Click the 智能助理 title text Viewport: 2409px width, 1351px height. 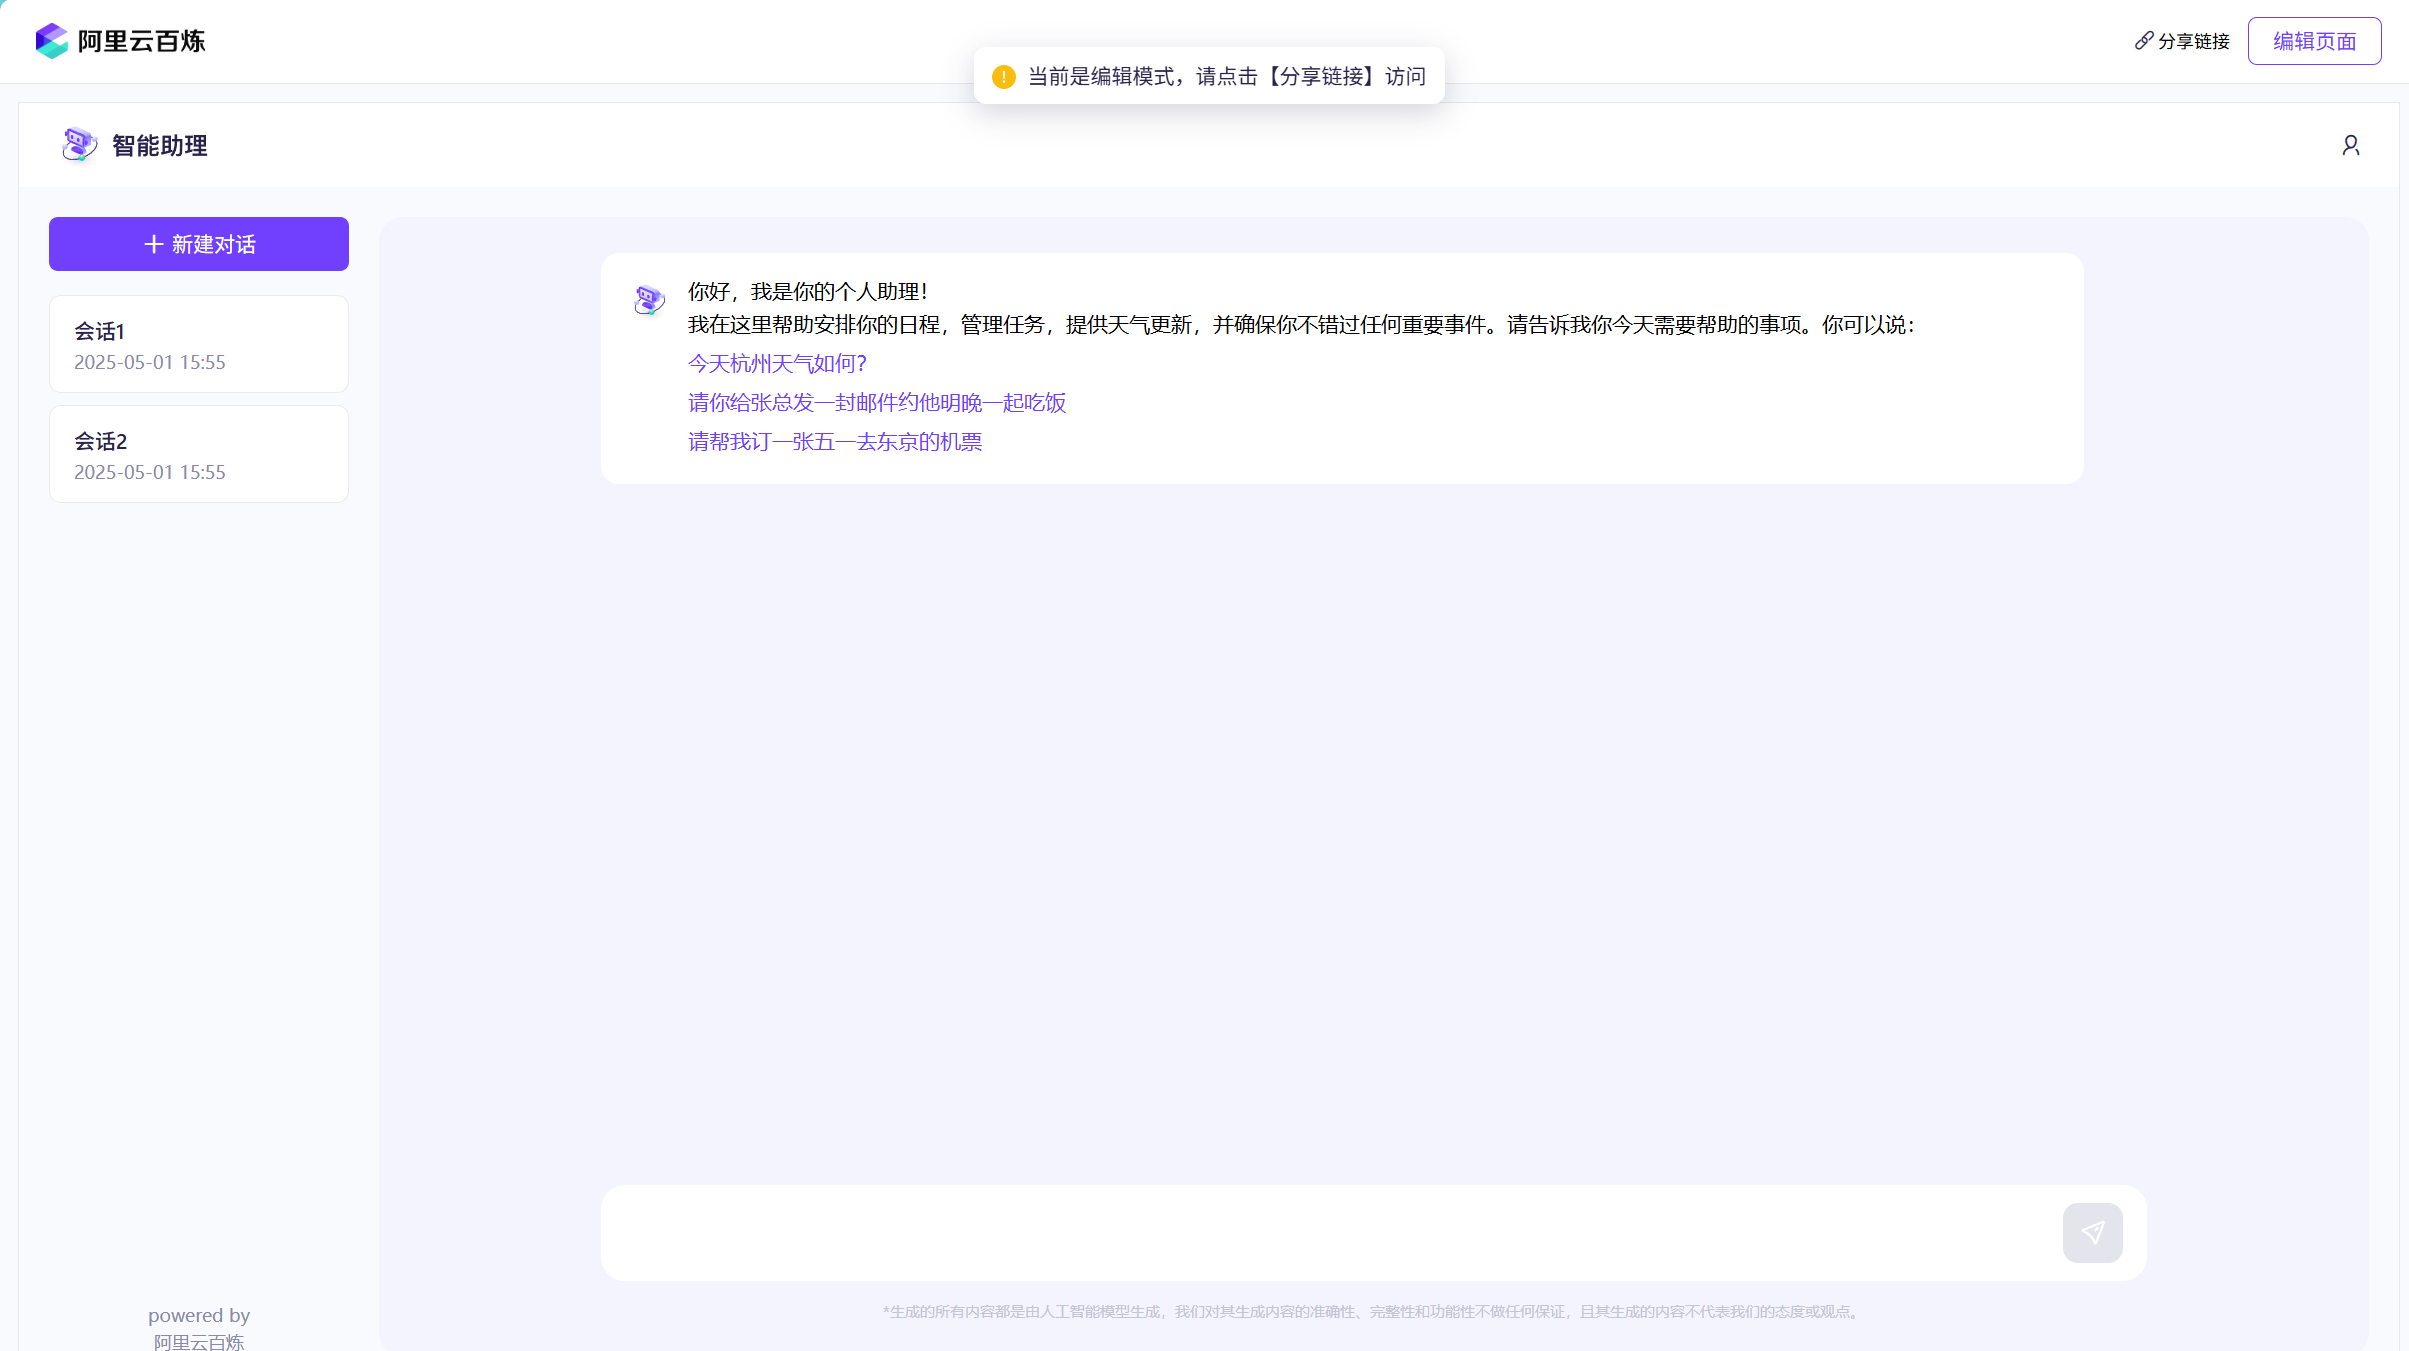[x=158, y=144]
